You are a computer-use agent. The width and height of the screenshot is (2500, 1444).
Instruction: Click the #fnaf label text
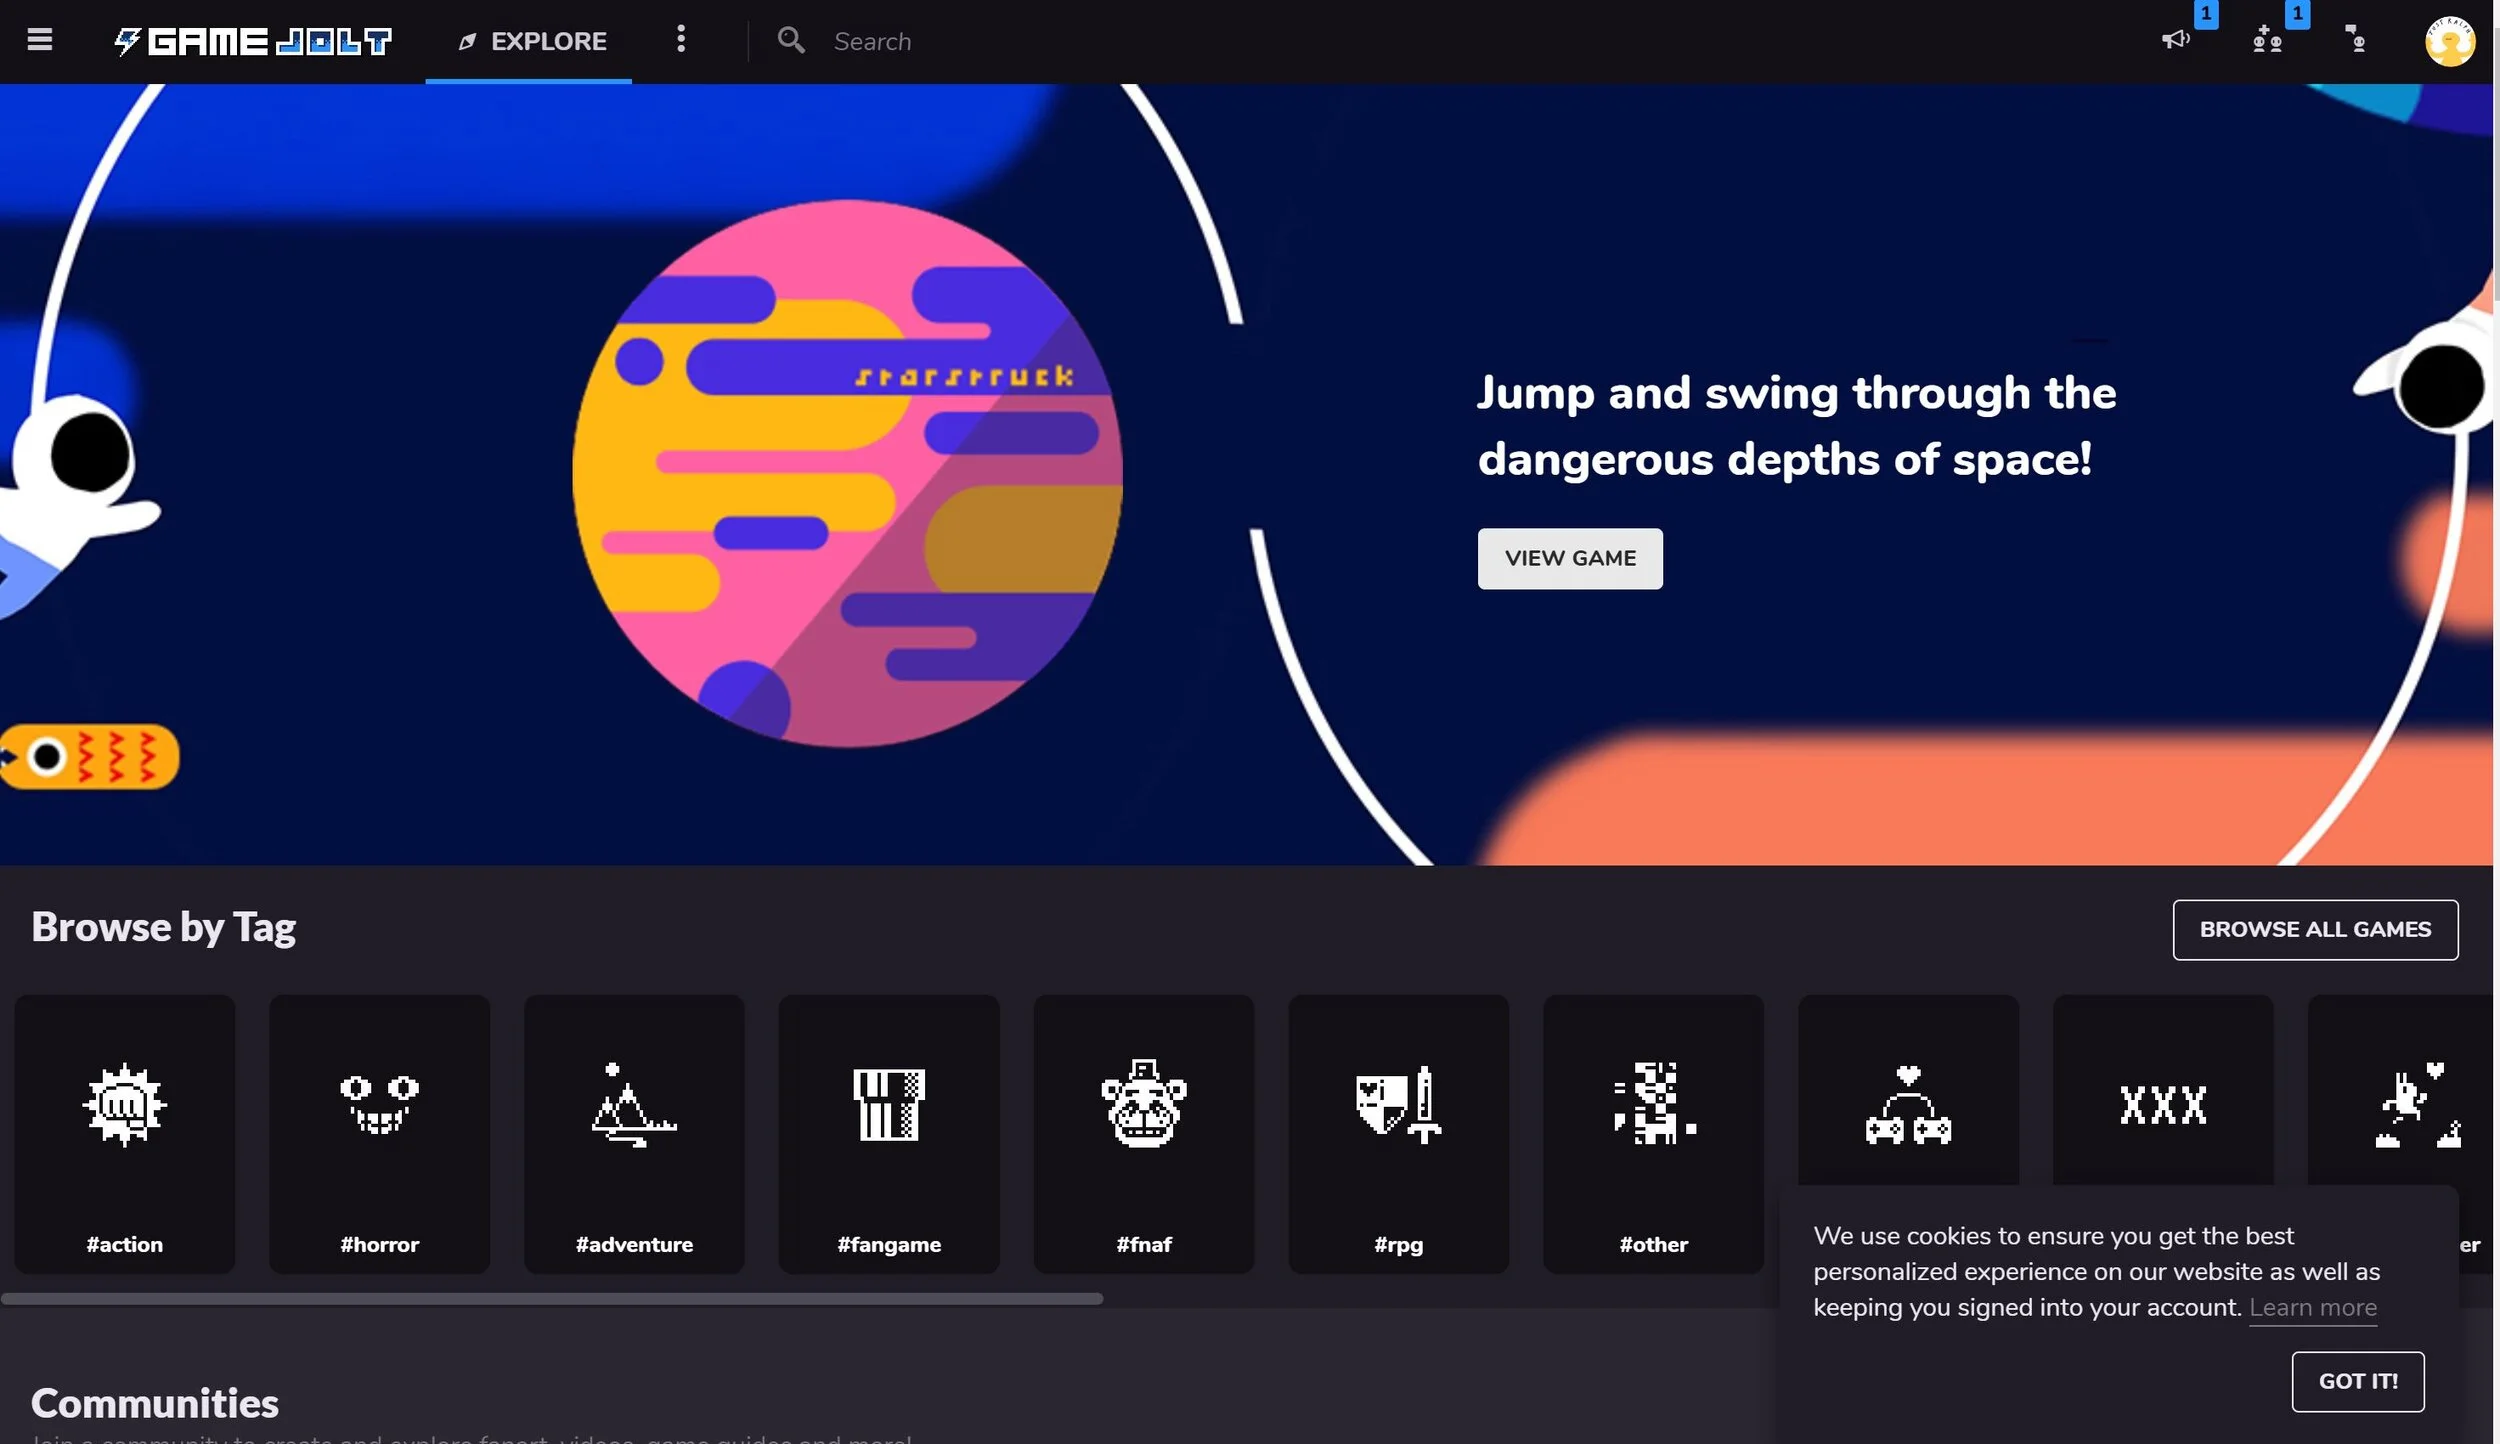click(1144, 1244)
